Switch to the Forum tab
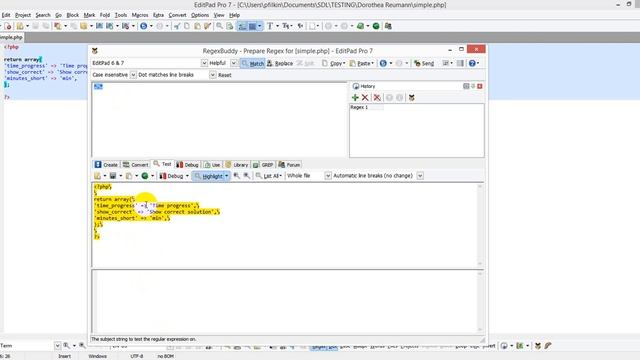The height and width of the screenshot is (360, 640). click(289, 165)
